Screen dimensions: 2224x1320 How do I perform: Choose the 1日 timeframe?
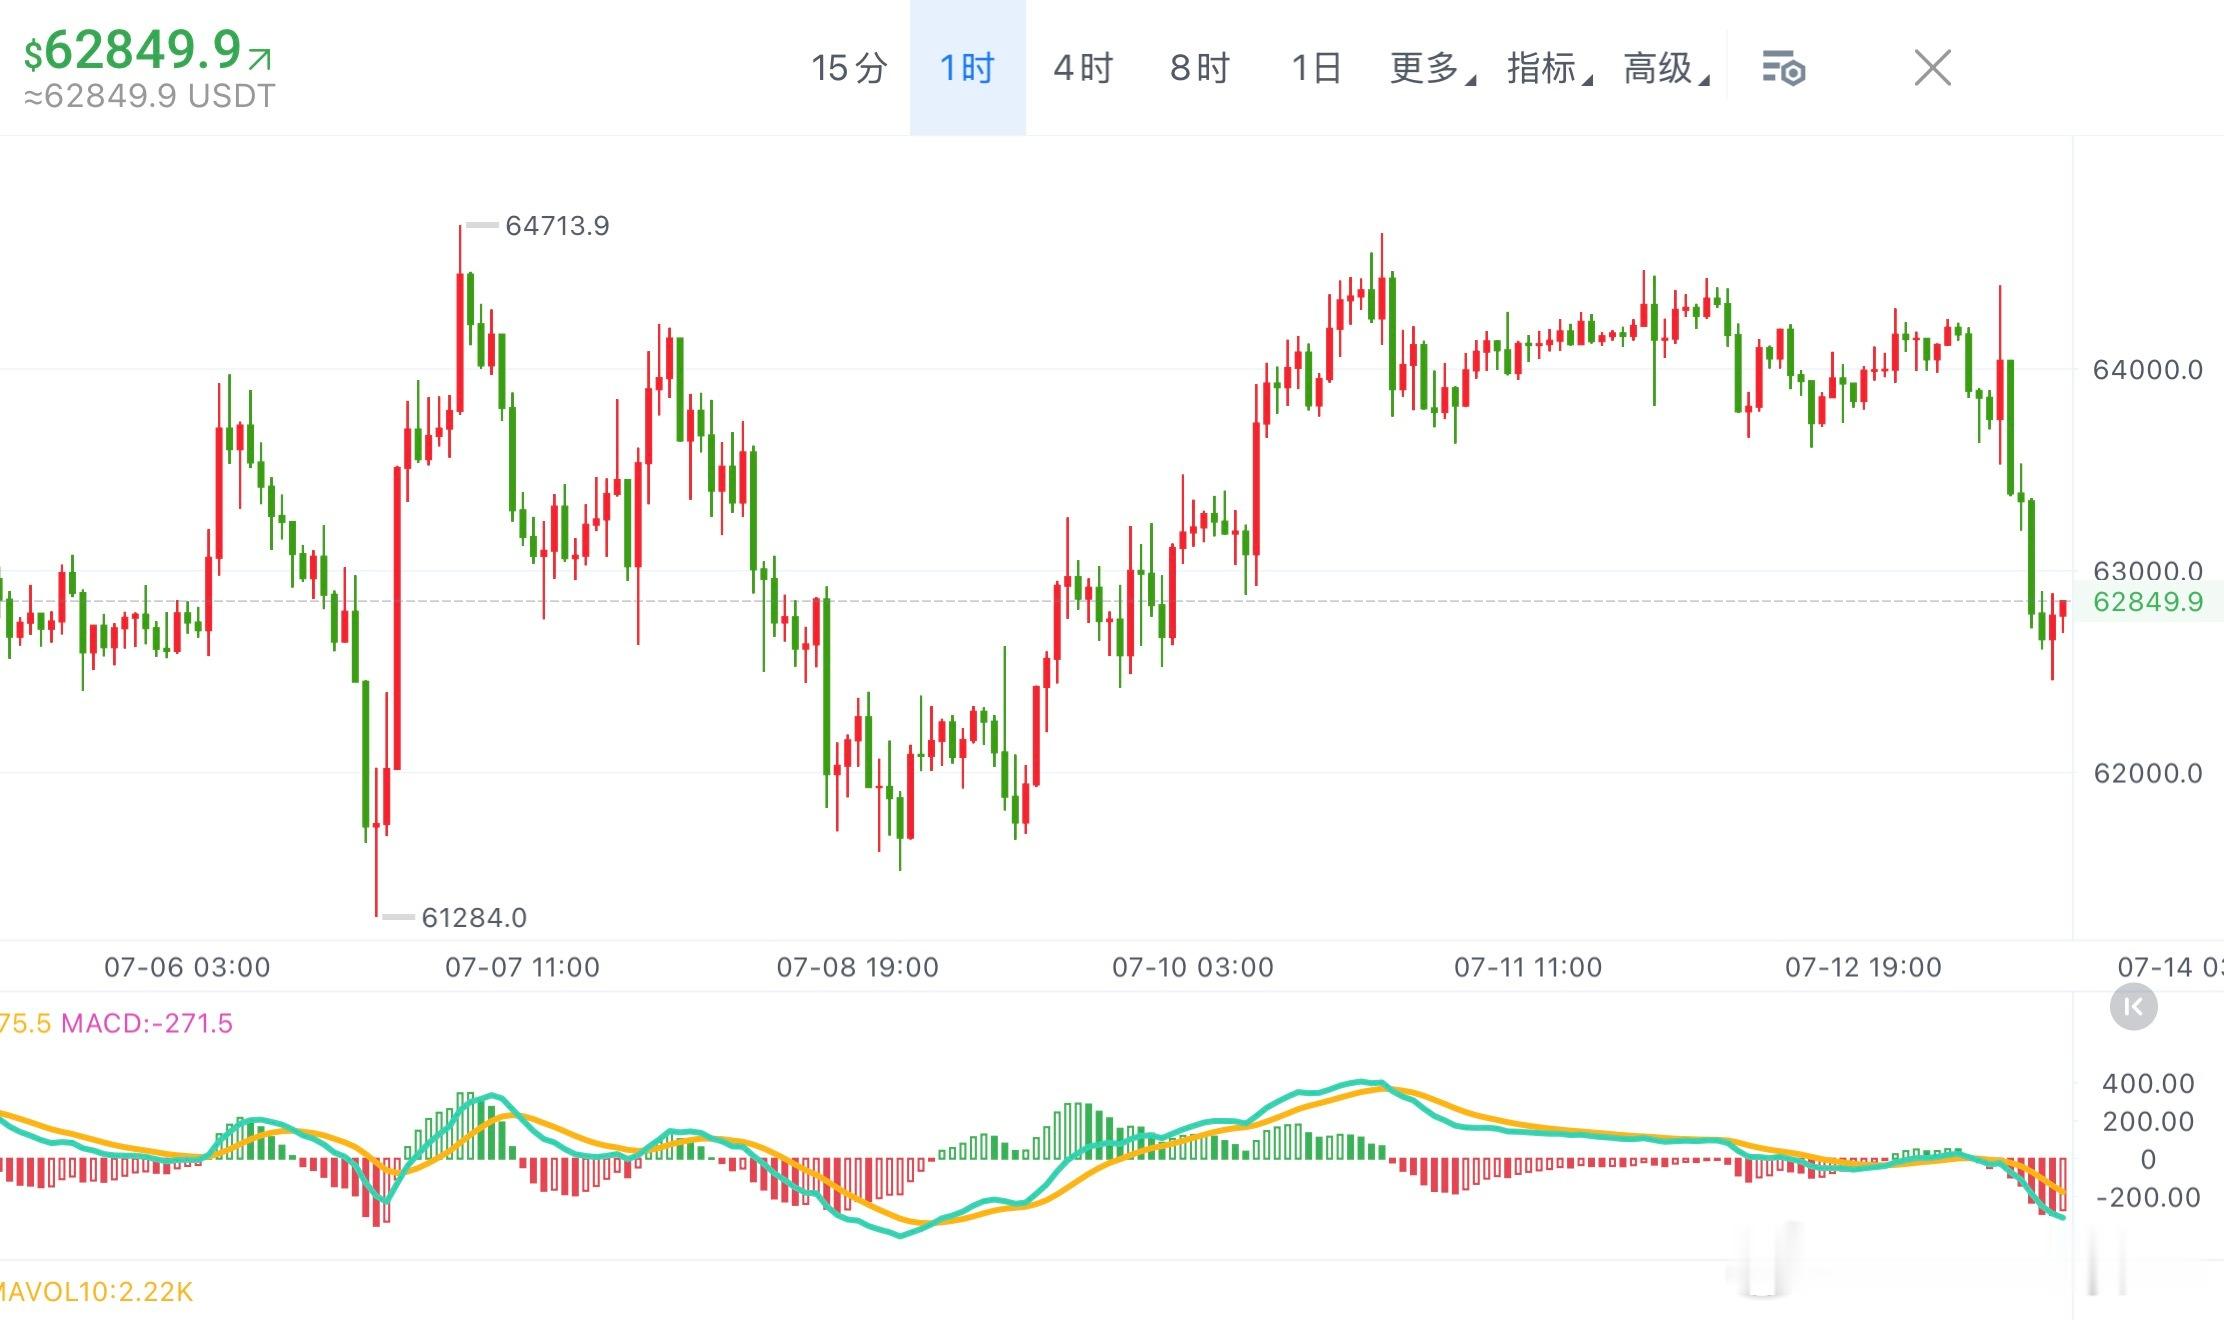pyautogui.click(x=1316, y=68)
